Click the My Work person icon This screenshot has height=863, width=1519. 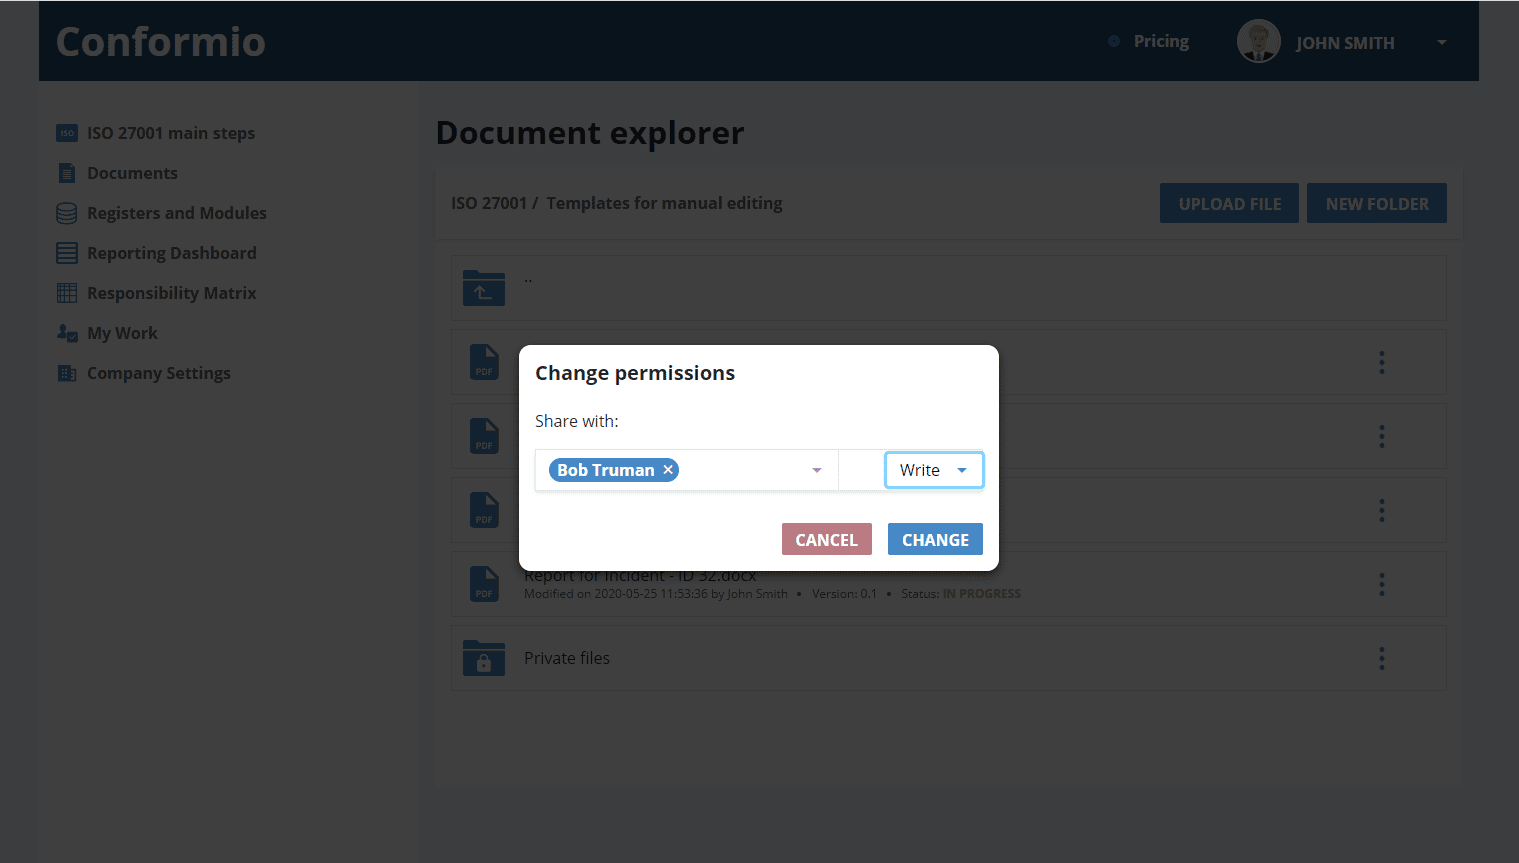[67, 333]
